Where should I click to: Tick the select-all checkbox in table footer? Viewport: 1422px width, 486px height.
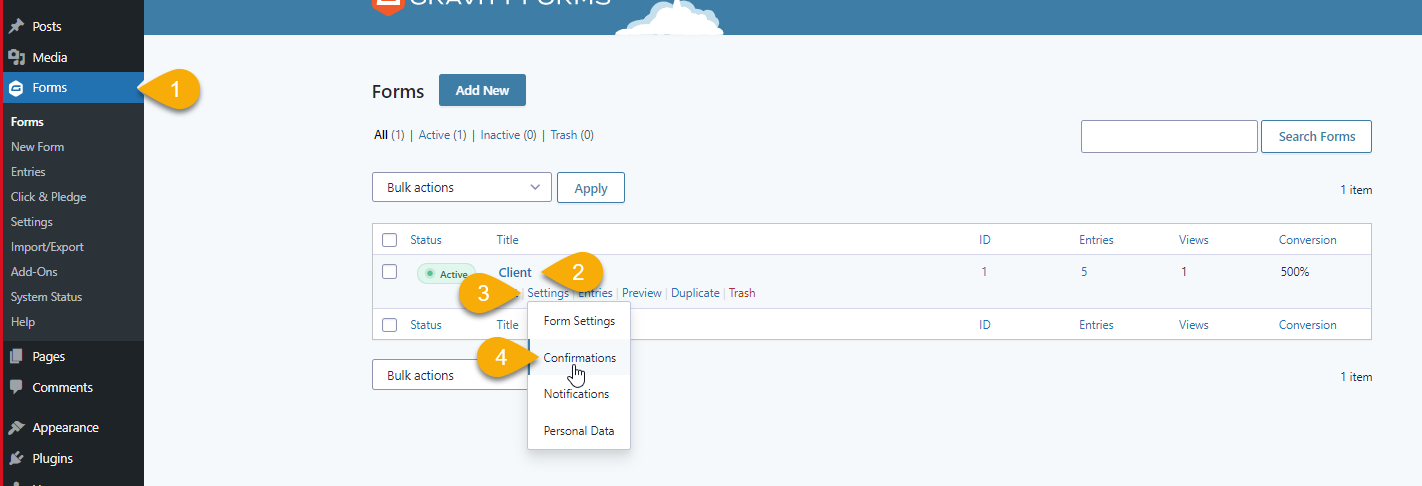(390, 325)
